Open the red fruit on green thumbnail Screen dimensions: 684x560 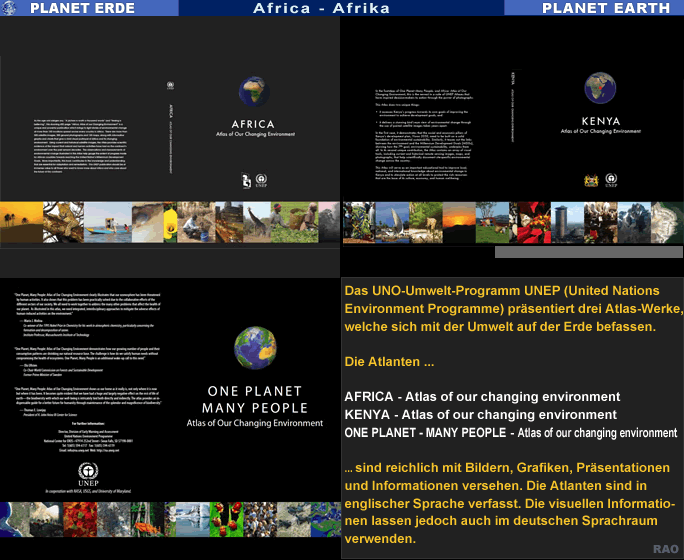coord(226,519)
